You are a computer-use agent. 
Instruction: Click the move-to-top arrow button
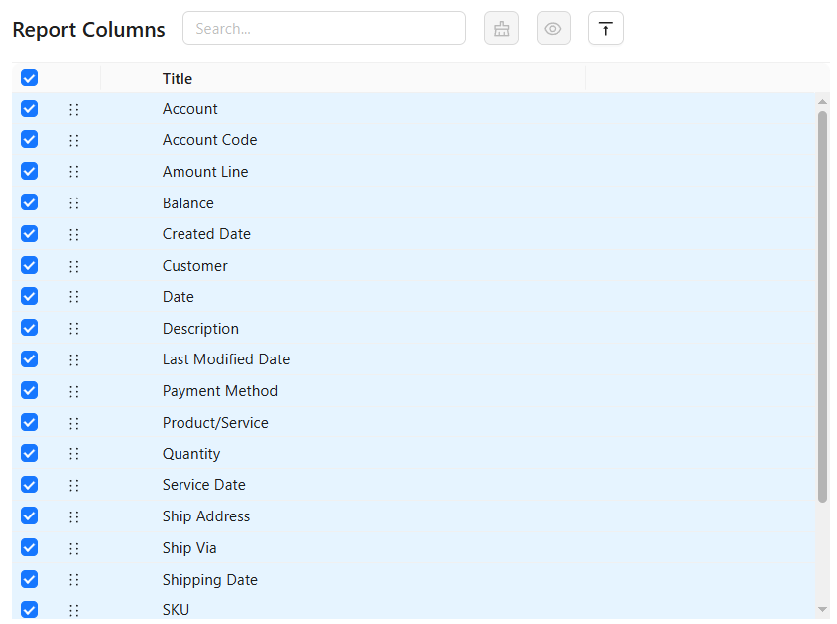[x=605, y=28]
